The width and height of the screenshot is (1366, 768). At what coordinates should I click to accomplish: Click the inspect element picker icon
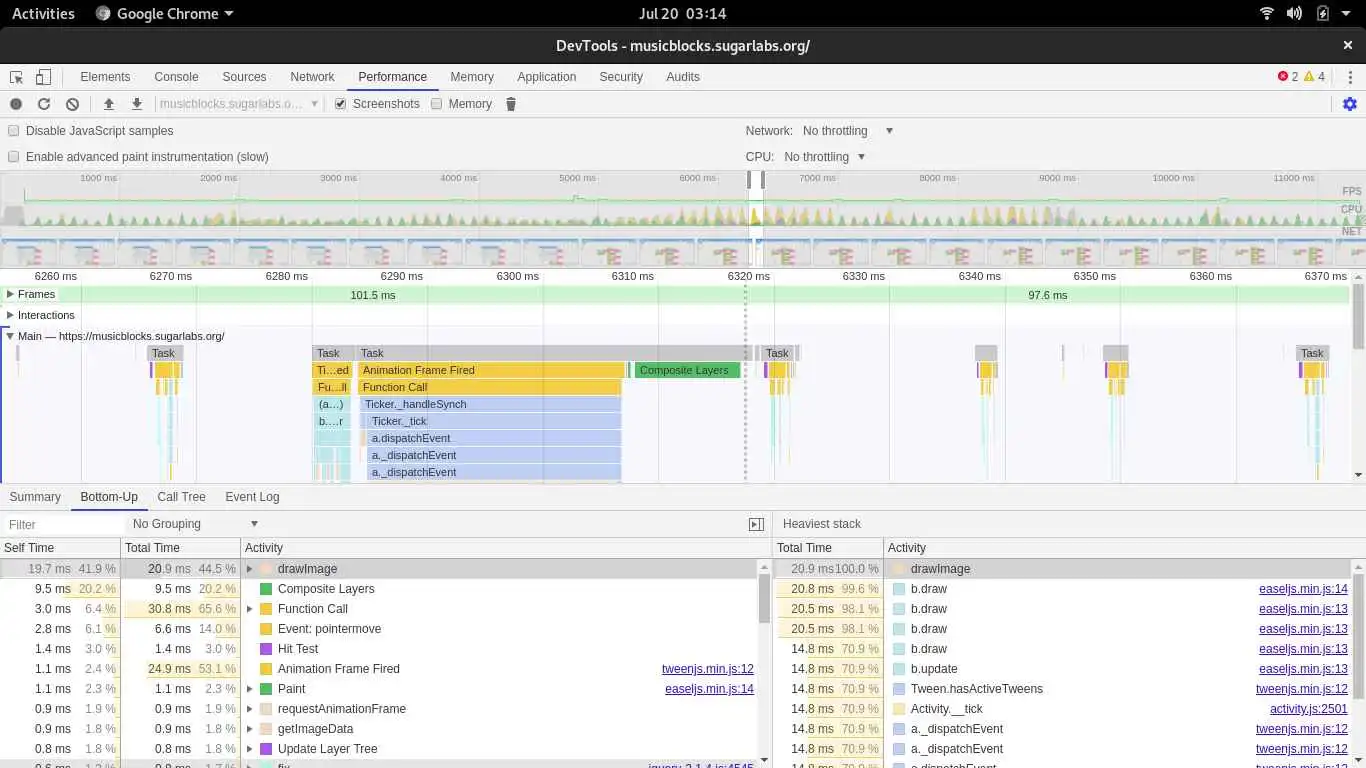point(16,77)
